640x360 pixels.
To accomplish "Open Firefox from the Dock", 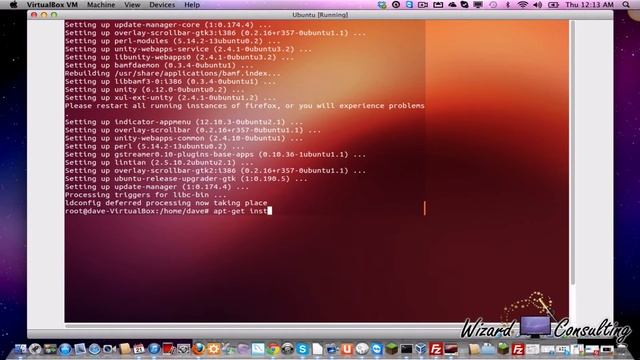I will [198, 348].
